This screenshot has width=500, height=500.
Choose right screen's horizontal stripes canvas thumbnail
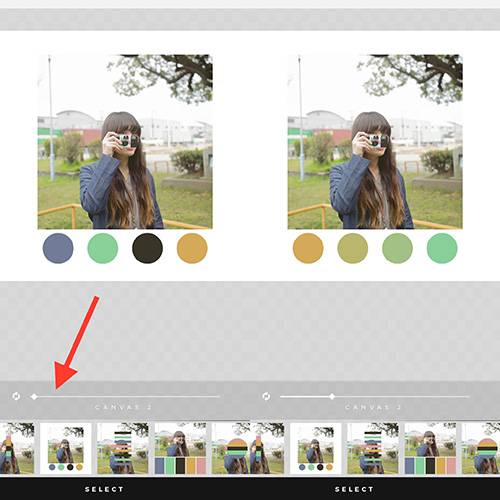[x=373, y=449]
